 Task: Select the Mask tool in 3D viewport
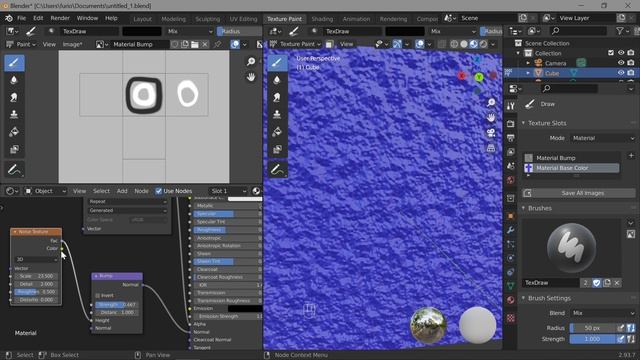click(x=277, y=149)
